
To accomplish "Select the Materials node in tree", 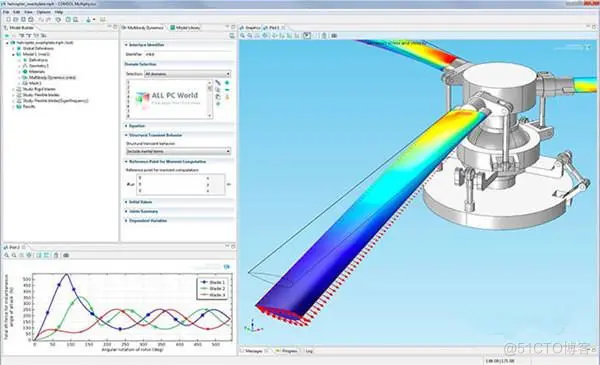I will [37, 72].
